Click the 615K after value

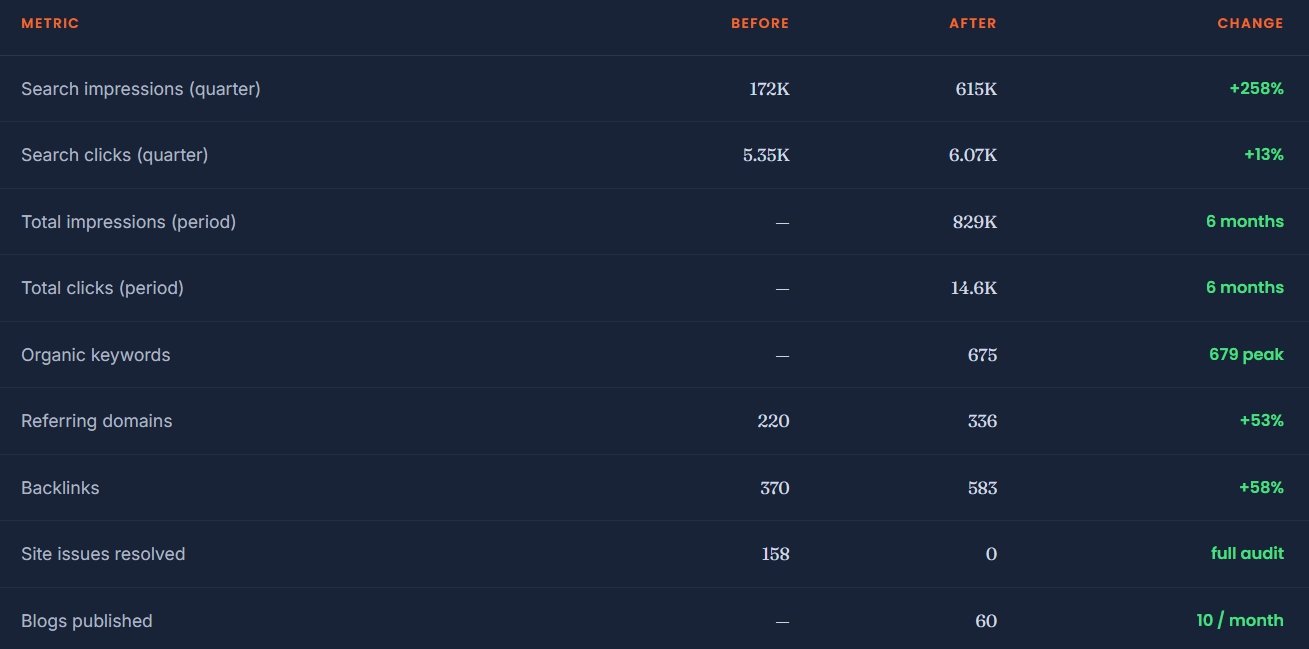[976, 89]
